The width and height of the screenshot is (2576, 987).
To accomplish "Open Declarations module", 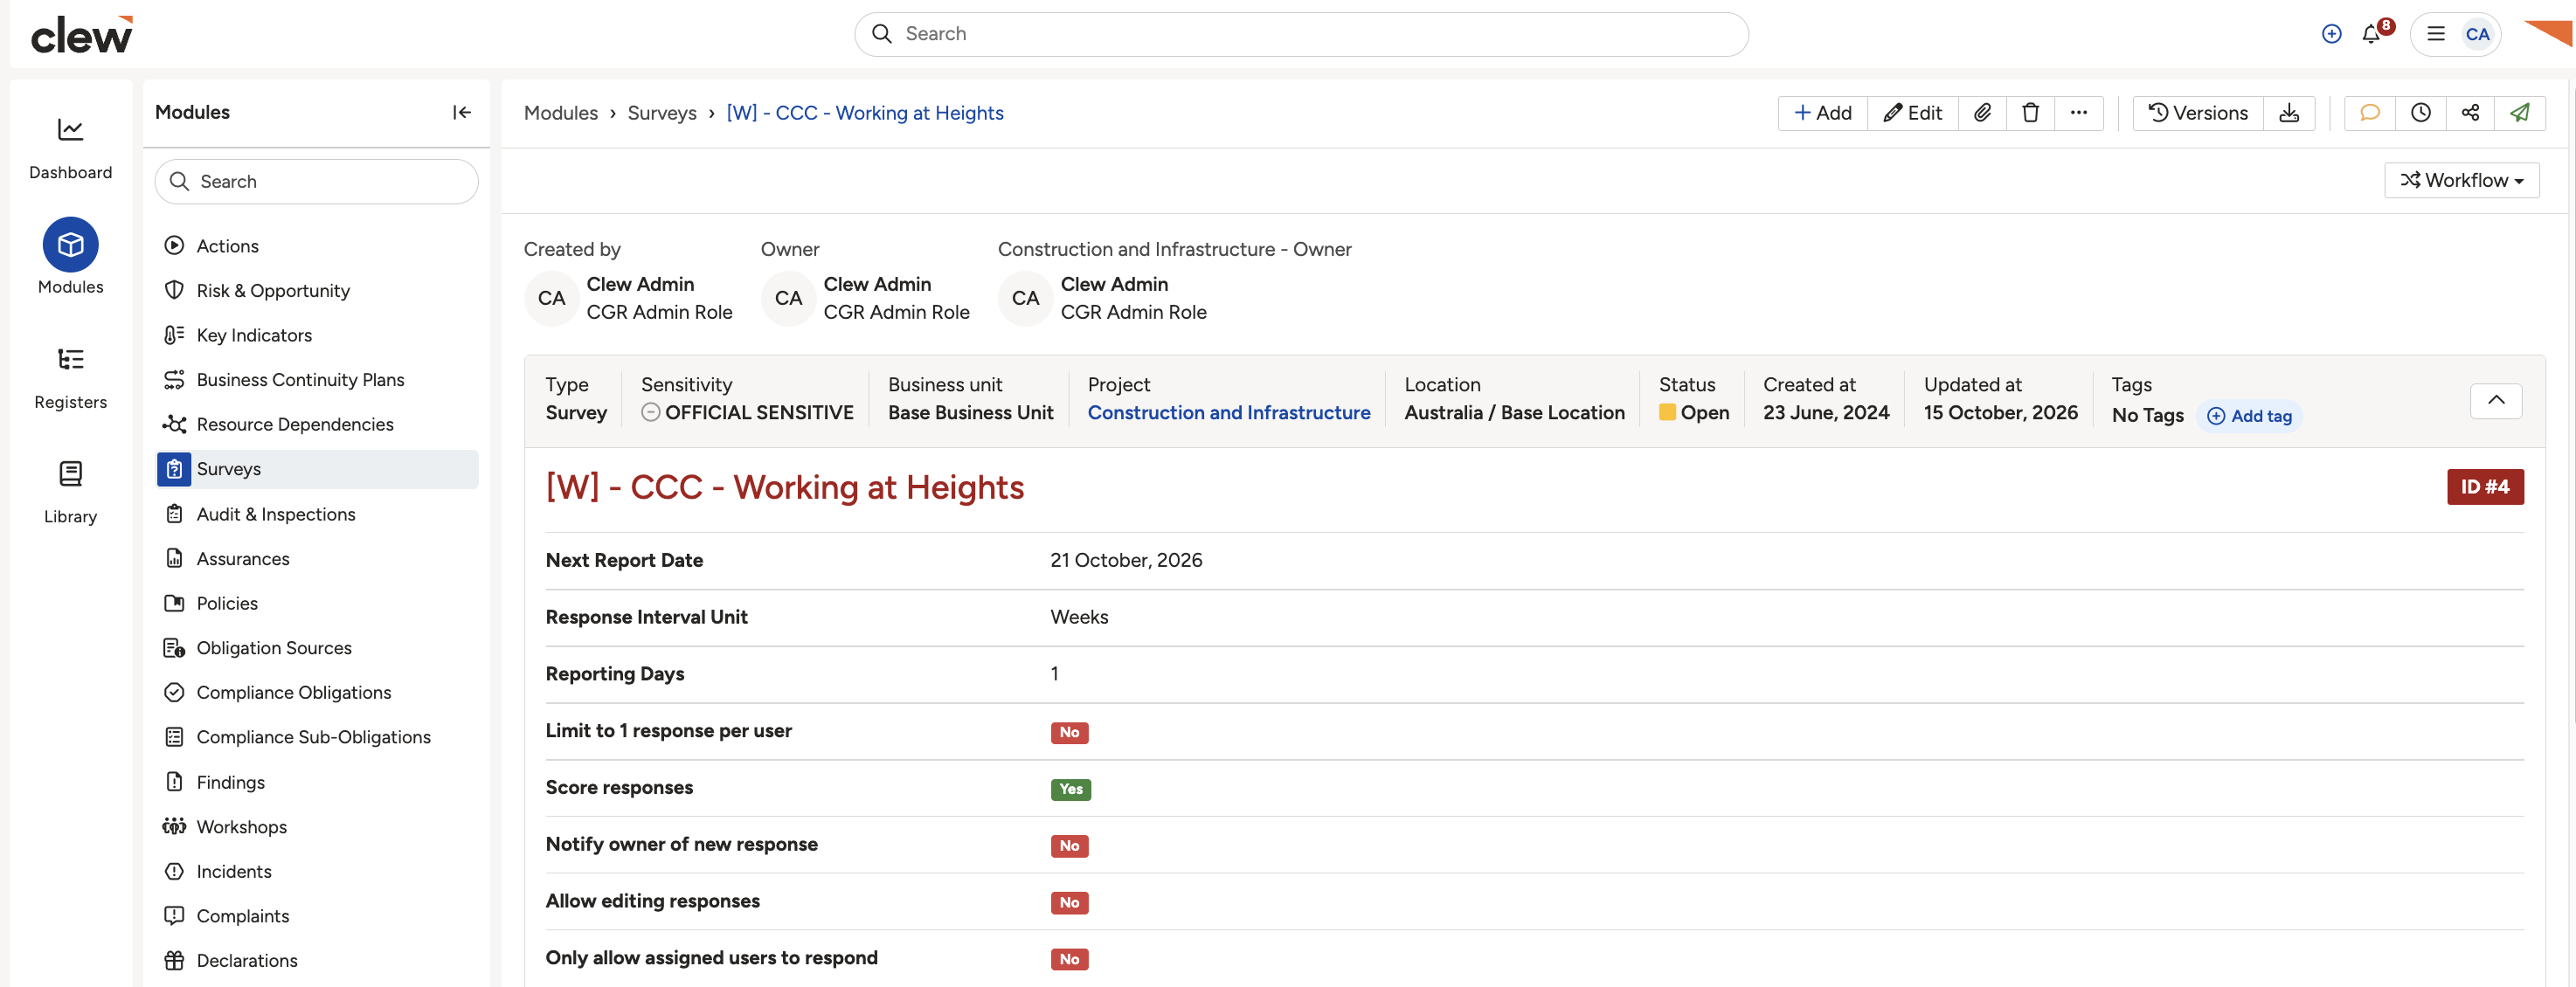I will click(317, 960).
